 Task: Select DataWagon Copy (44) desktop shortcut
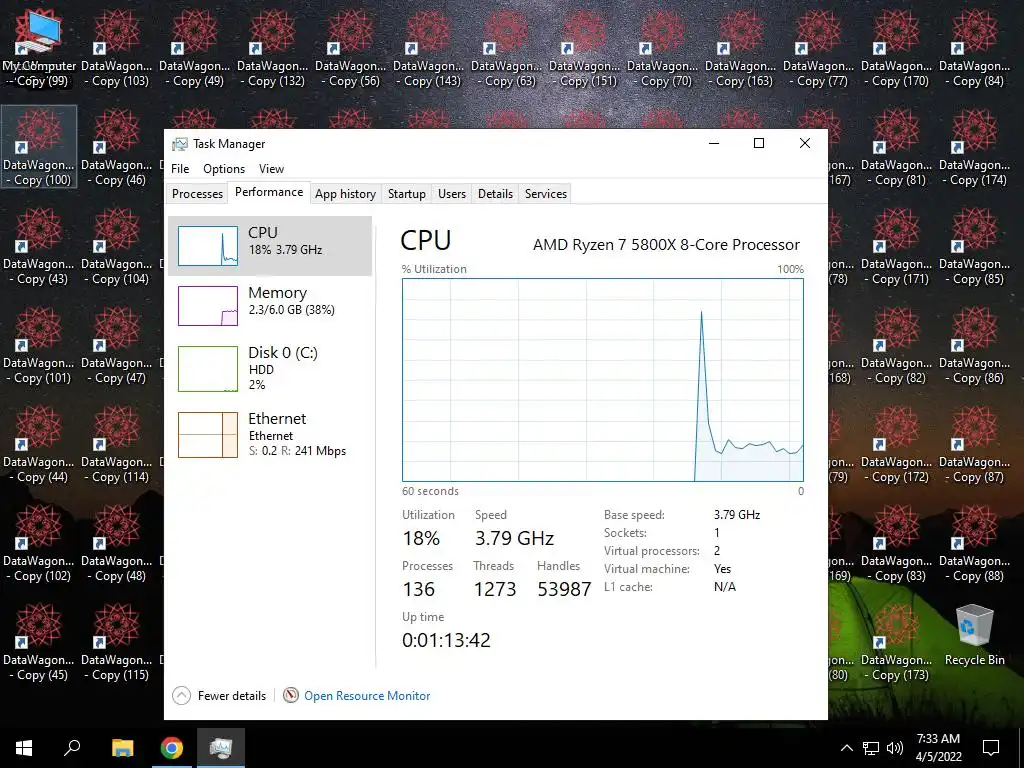39,444
